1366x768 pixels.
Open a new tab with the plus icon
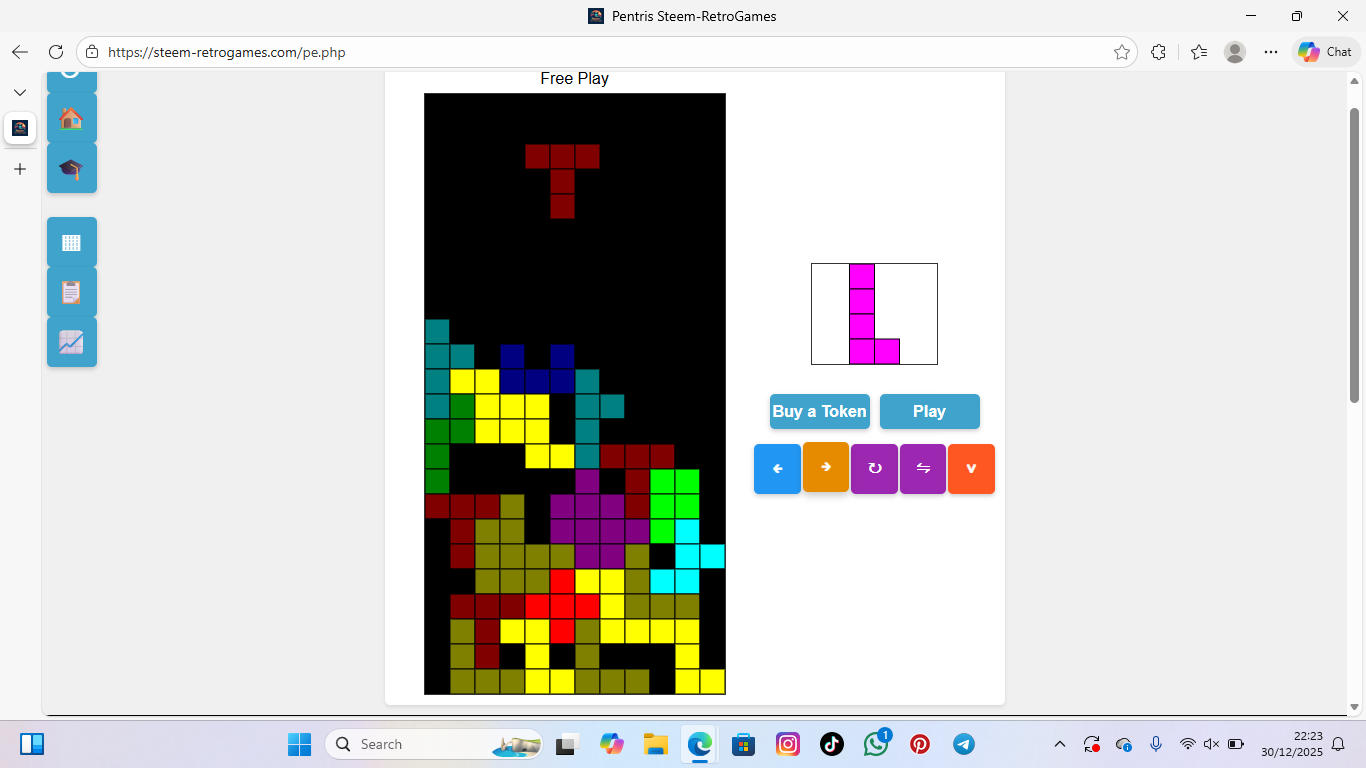[x=20, y=169]
